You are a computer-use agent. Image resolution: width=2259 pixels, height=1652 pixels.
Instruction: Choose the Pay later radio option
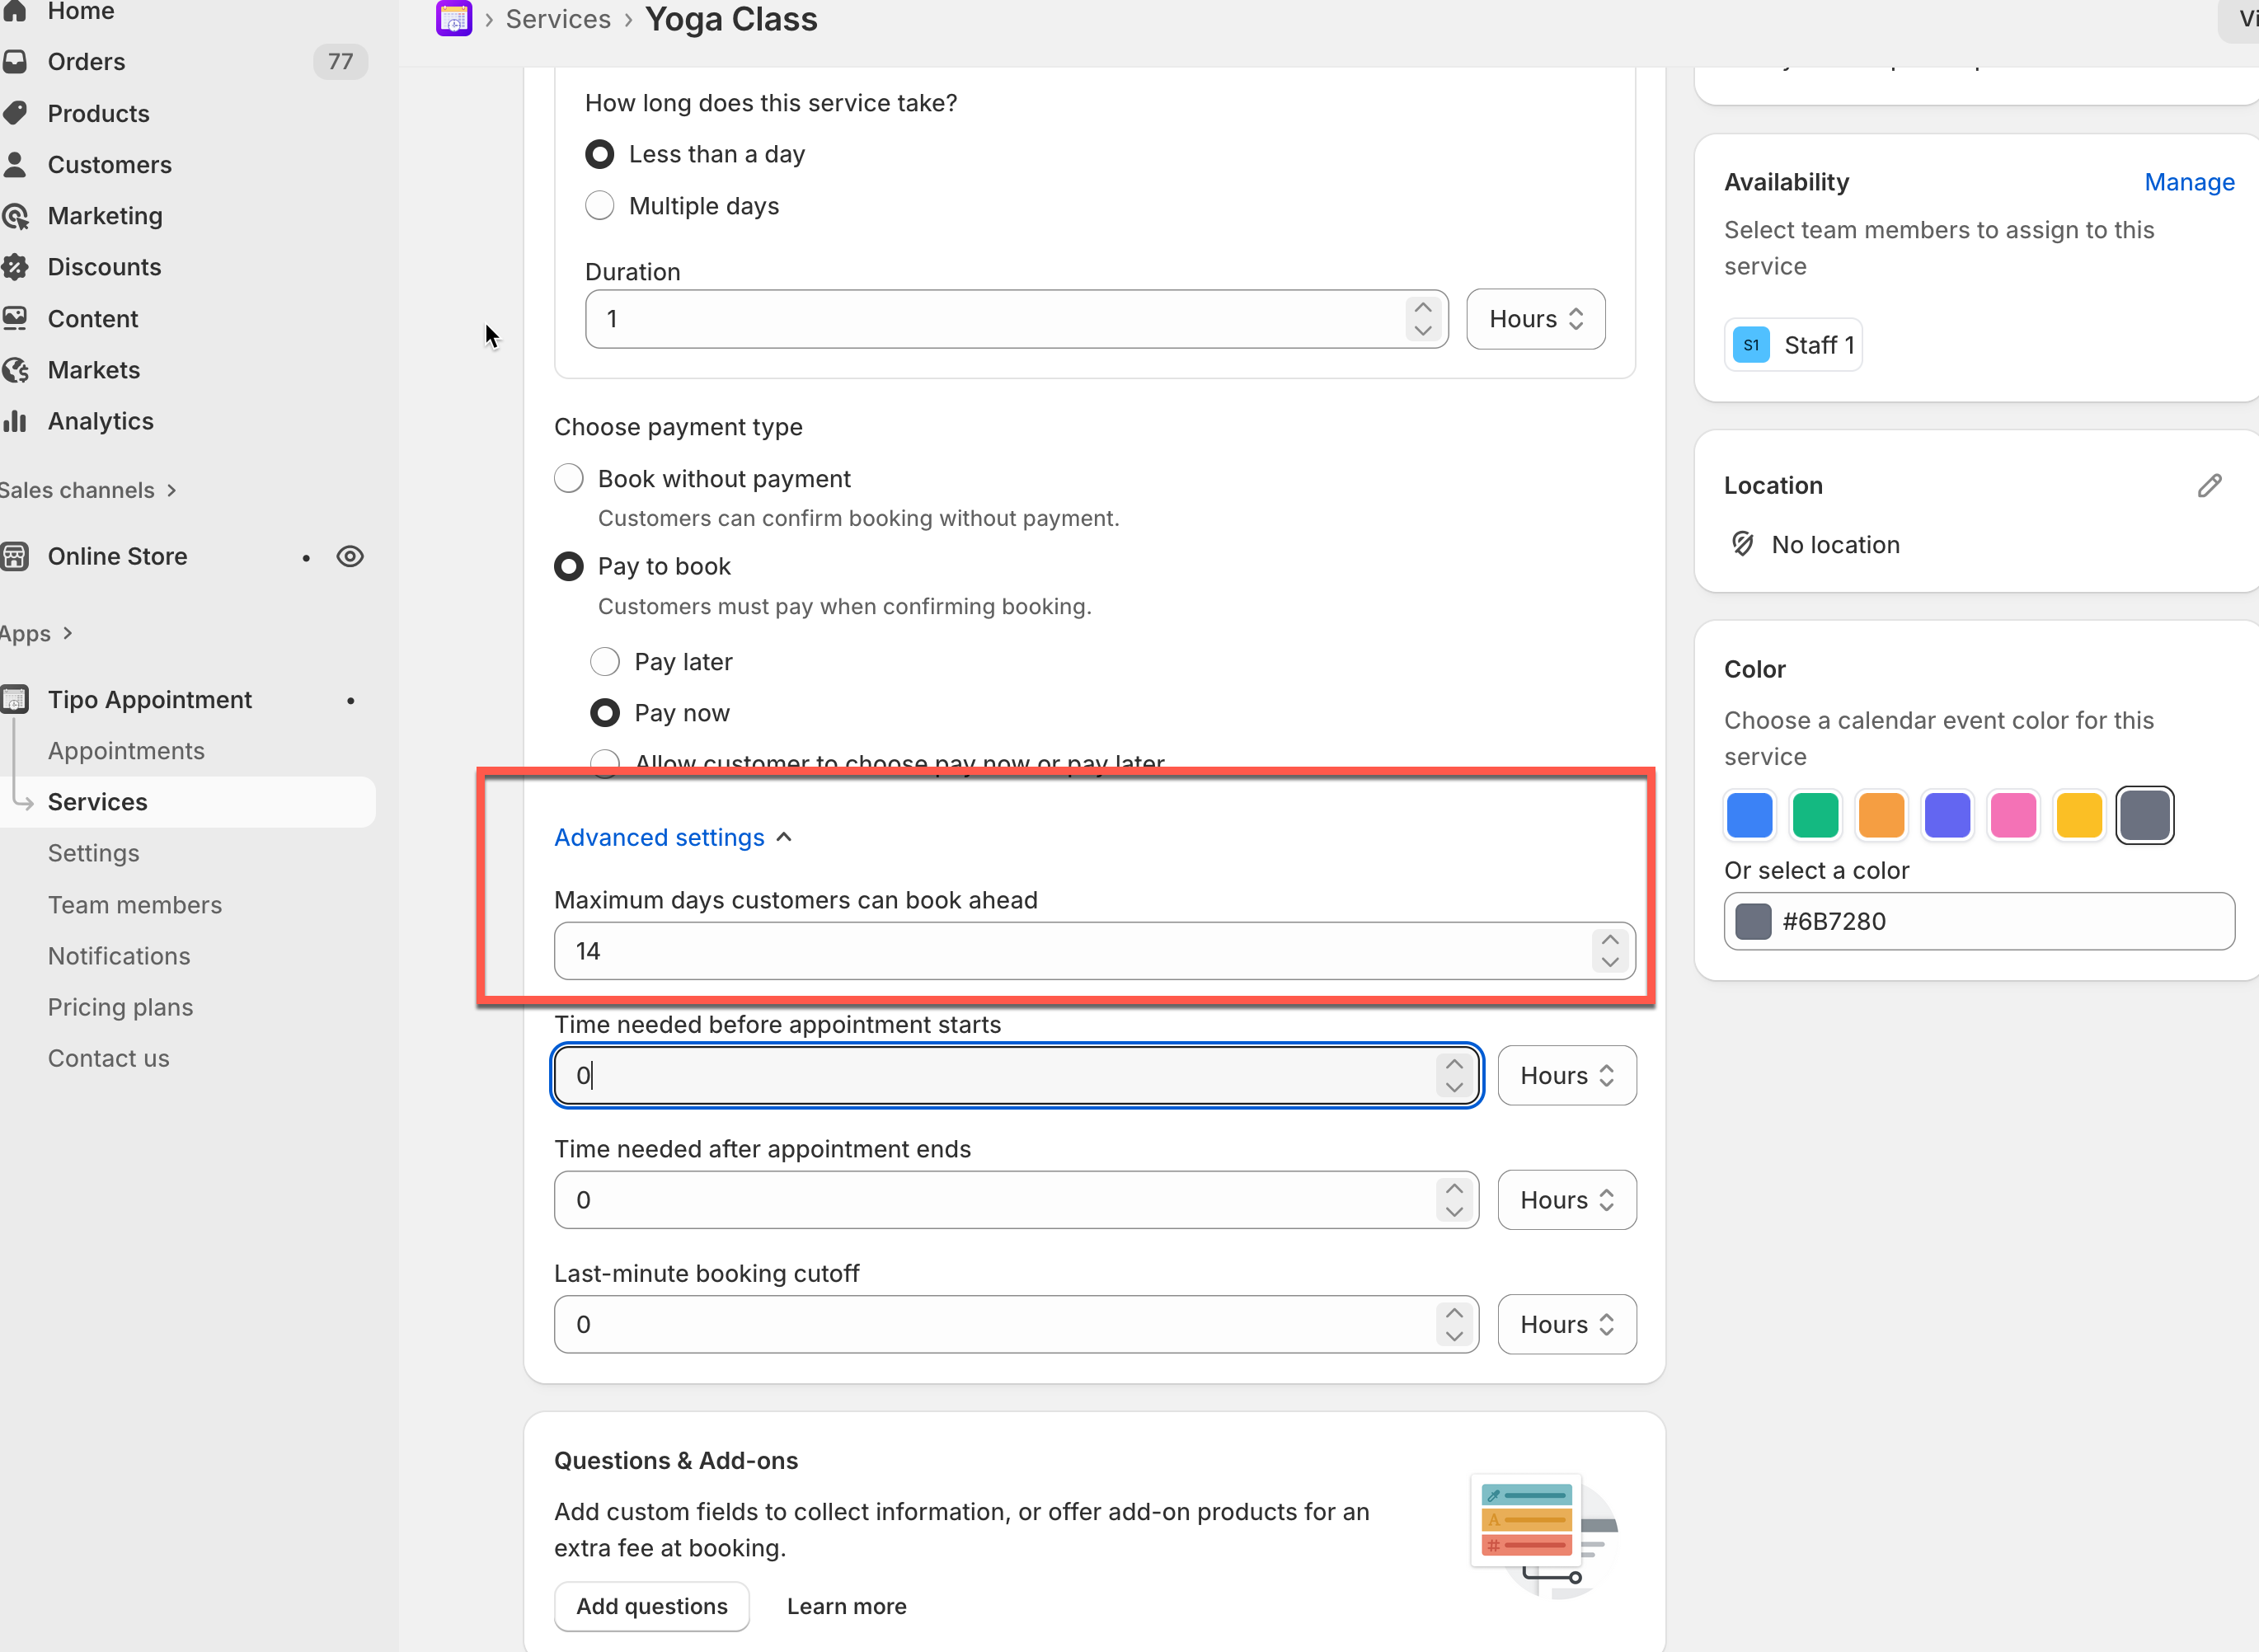605,662
